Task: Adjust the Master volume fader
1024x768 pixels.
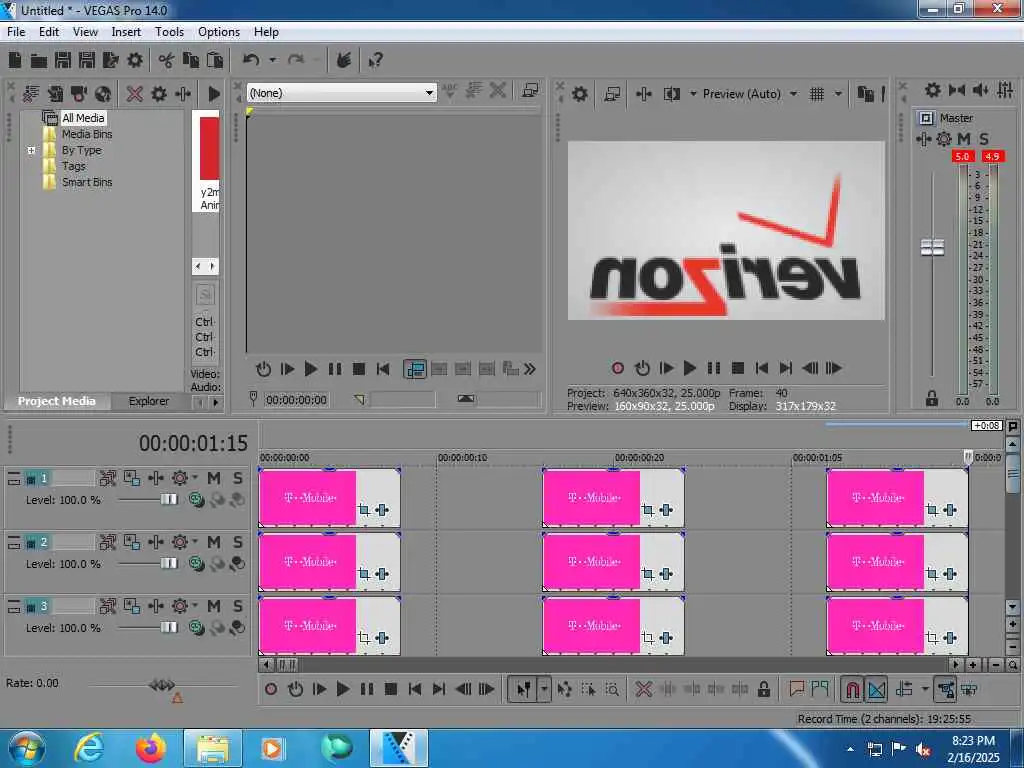Action: coord(932,248)
